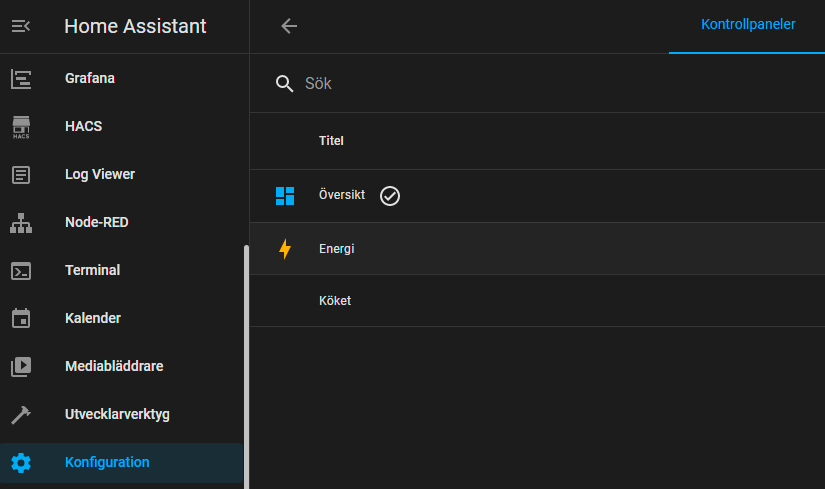Open Node-RED from the sidebar
This screenshot has width=825, height=489.
(x=122, y=222)
